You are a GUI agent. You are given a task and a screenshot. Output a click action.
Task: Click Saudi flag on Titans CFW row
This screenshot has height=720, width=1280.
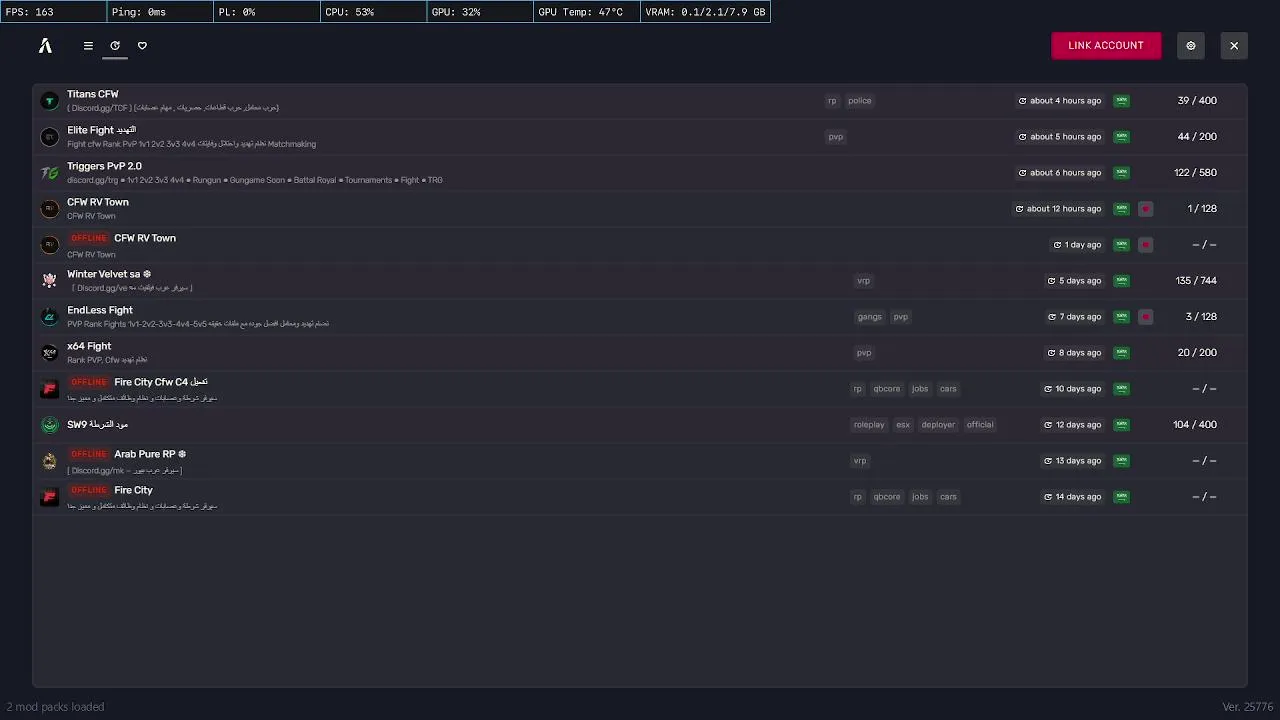point(1122,101)
